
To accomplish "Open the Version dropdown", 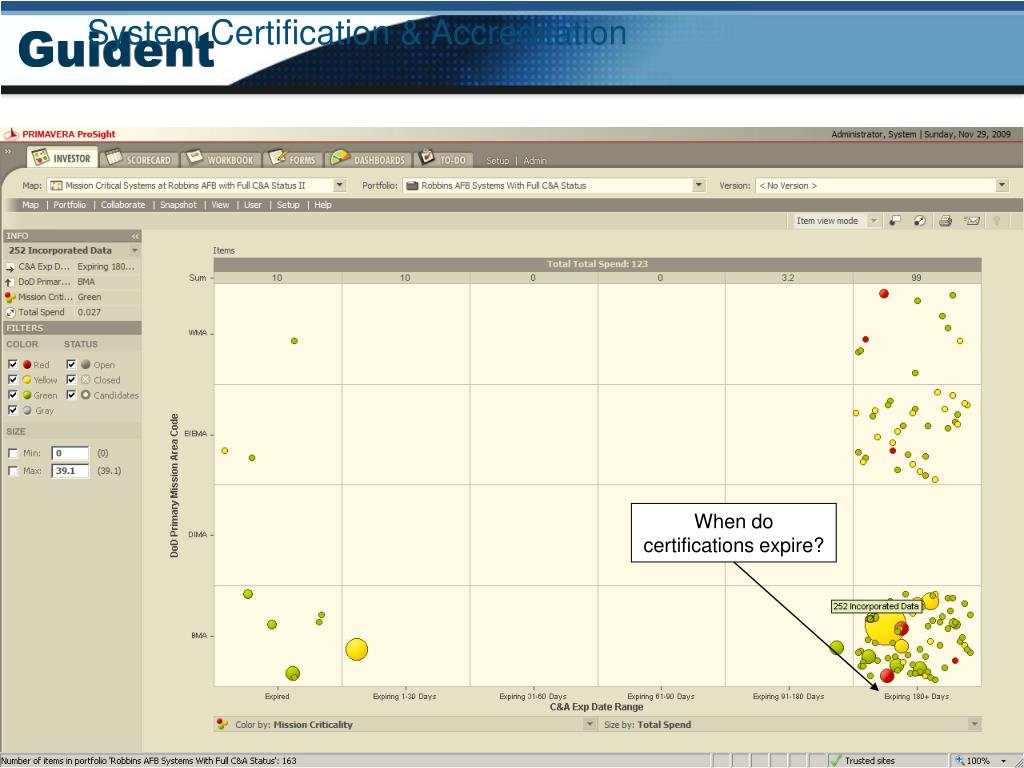I will click(1002, 185).
